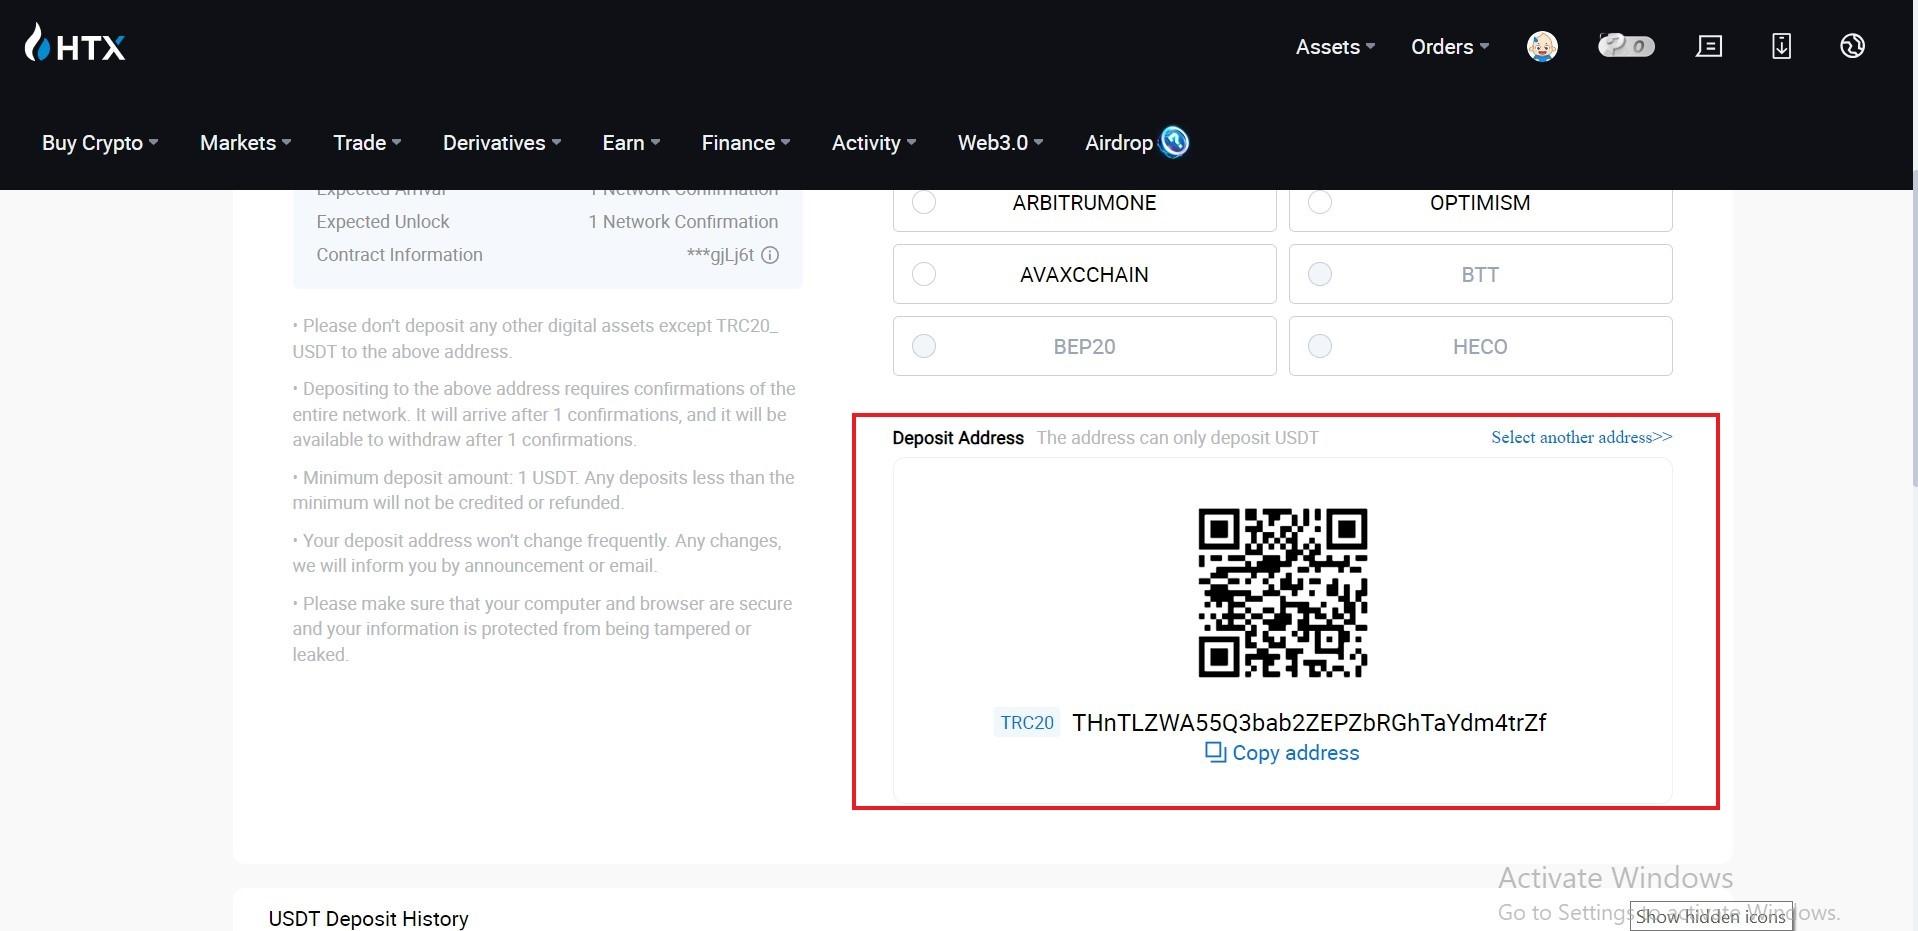
Task: Click the Copy address link
Action: click(1295, 753)
